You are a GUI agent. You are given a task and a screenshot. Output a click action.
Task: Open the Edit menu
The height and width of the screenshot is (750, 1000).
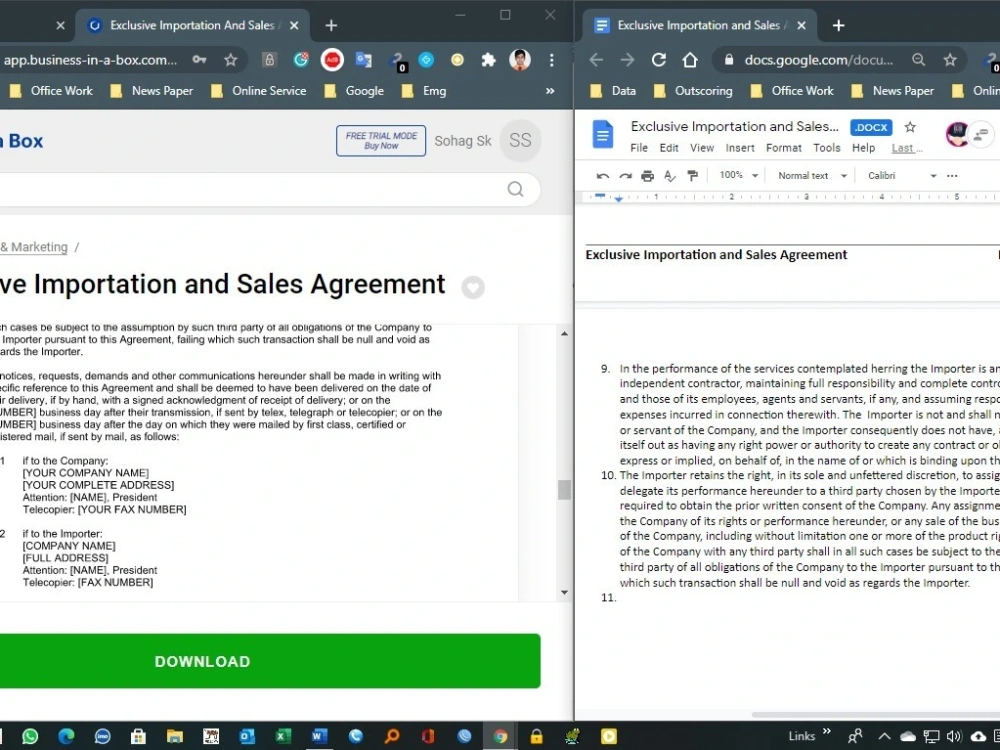click(669, 148)
